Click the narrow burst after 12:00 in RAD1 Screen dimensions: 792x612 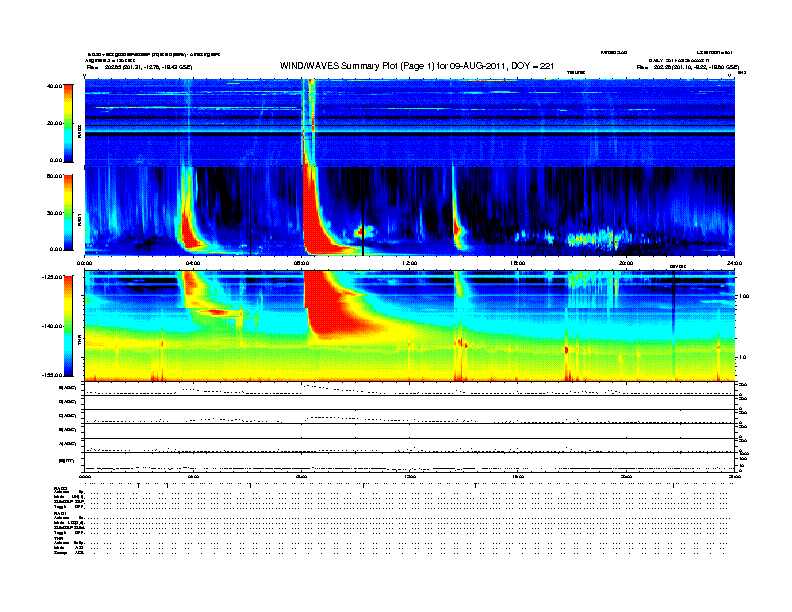click(x=456, y=230)
